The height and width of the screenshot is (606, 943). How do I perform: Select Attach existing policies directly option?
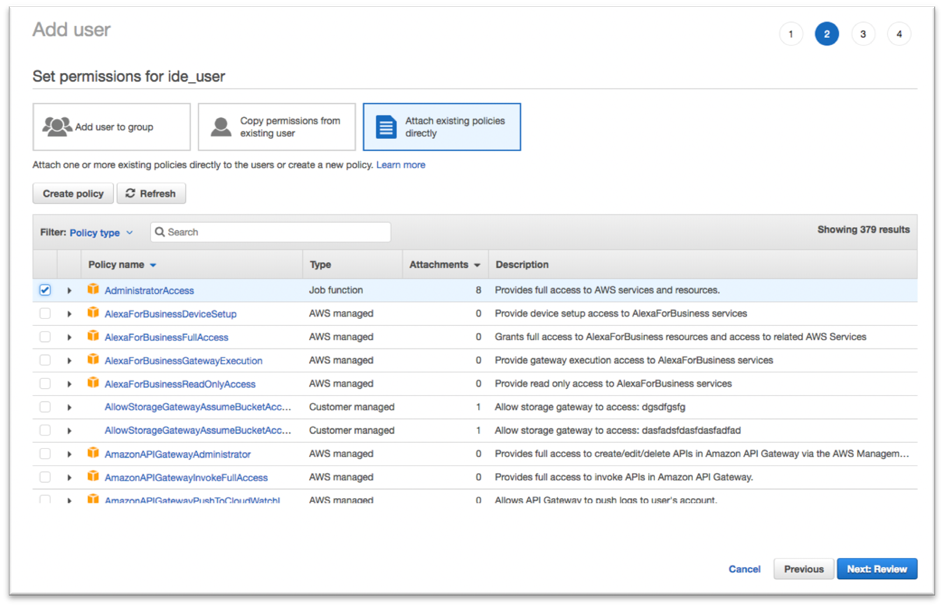442,127
